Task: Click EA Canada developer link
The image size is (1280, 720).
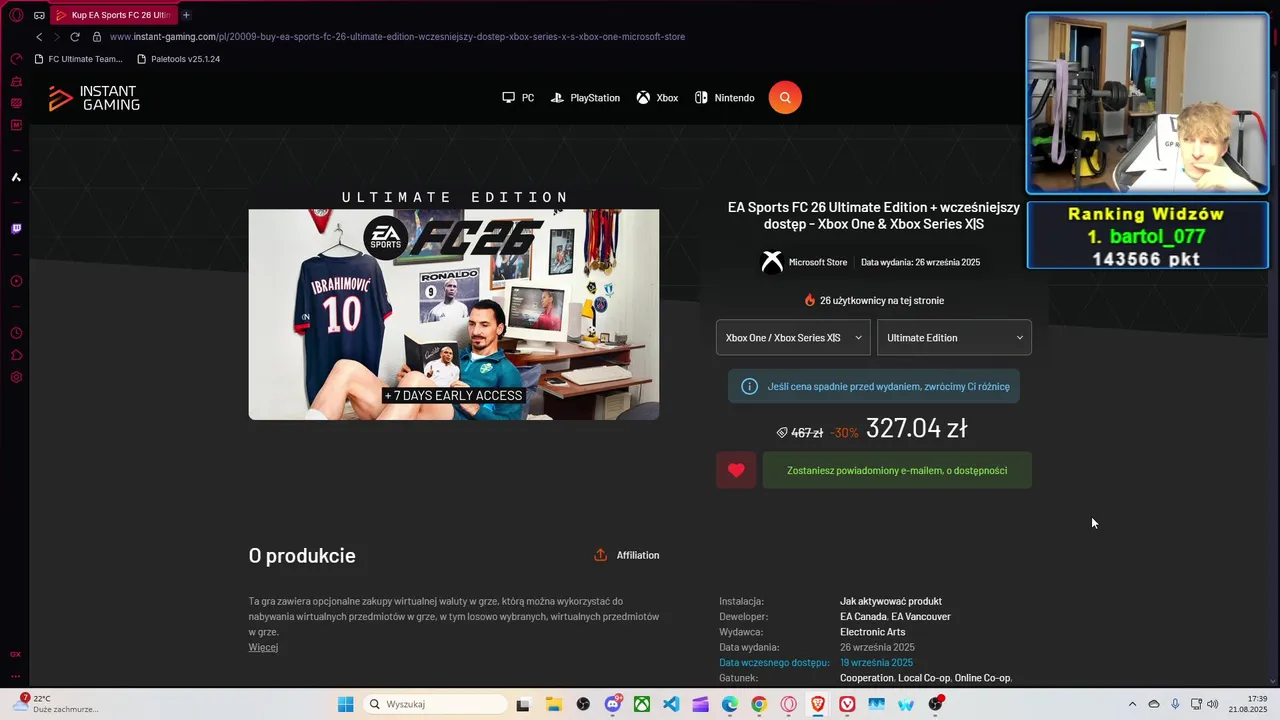Action: pyautogui.click(x=863, y=617)
